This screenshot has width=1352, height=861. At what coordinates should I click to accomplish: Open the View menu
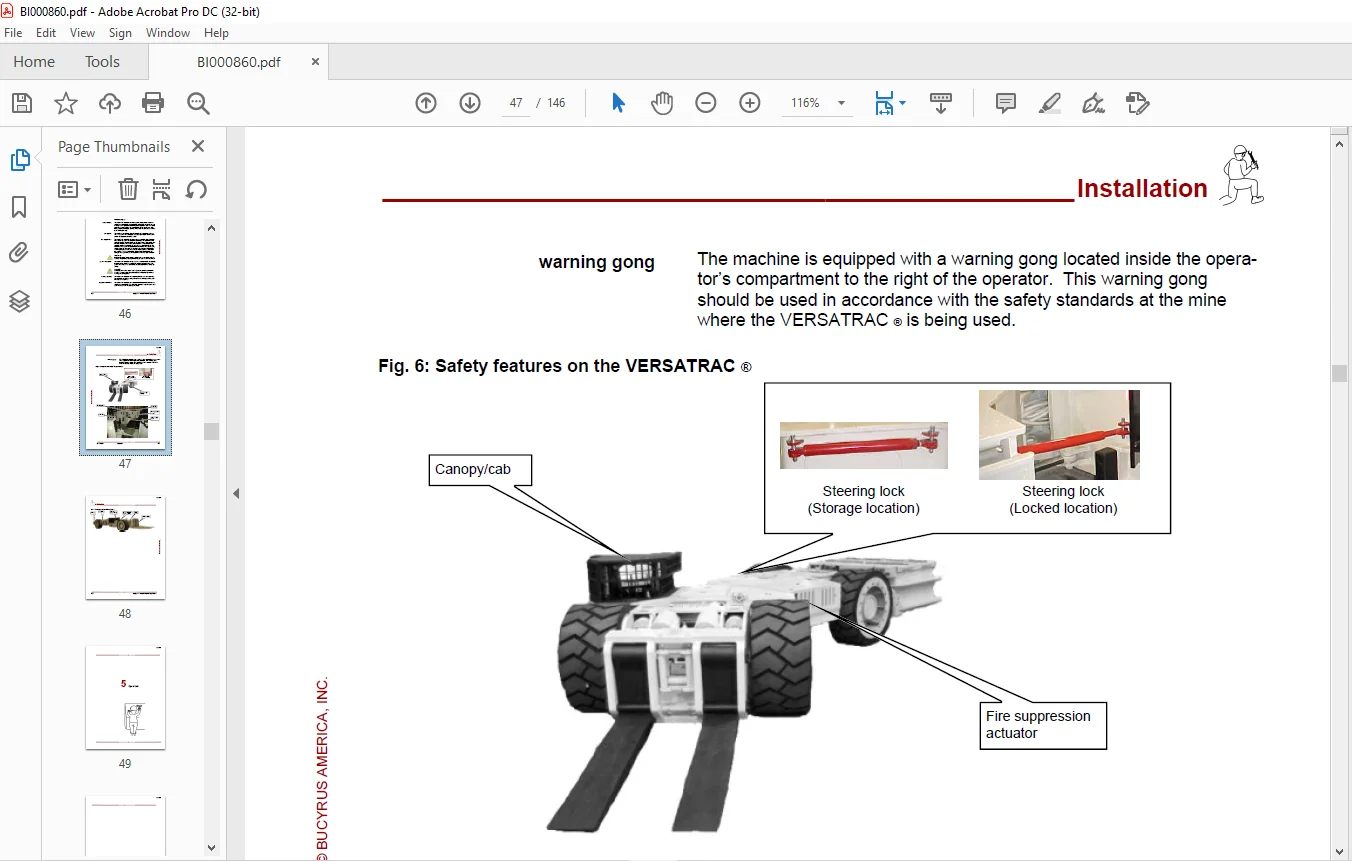pos(83,33)
